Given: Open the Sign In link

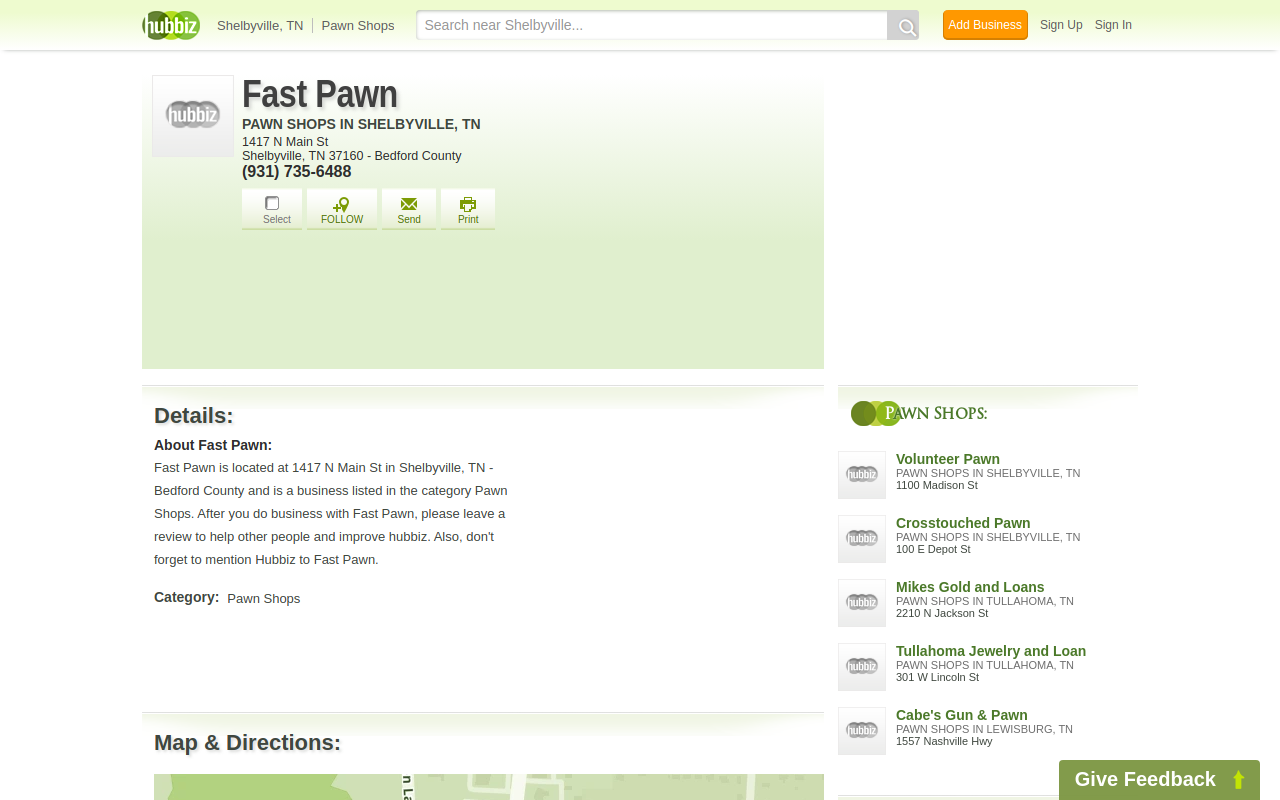Looking at the screenshot, I should click(1113, 25).
